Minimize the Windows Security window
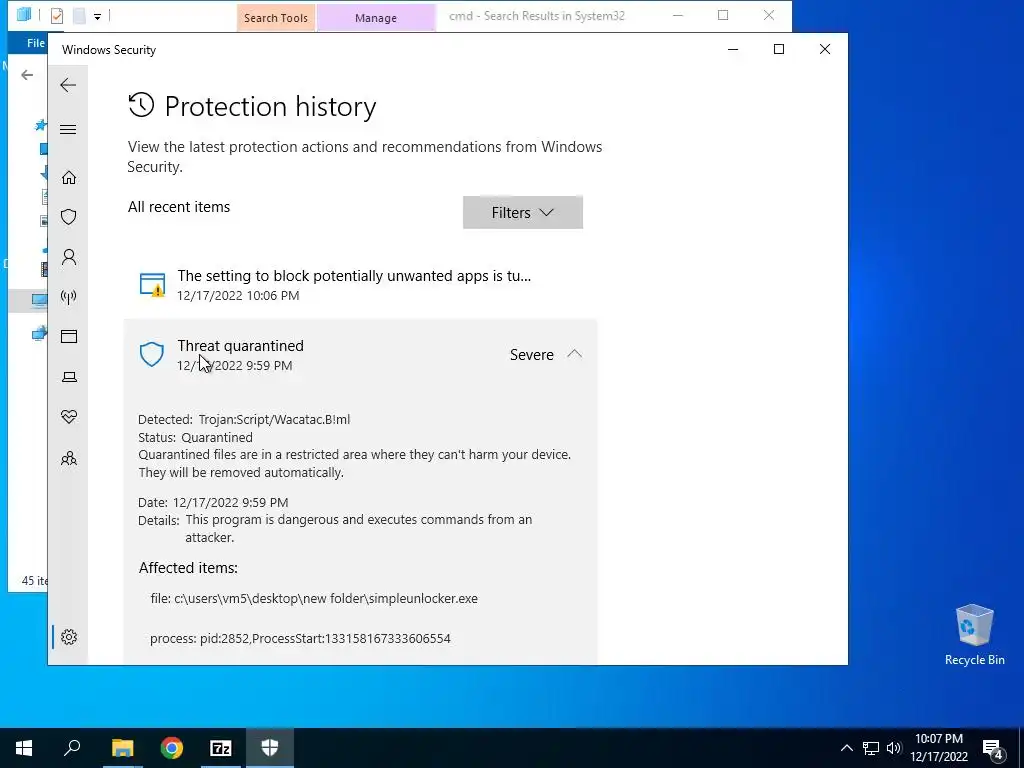The image size is (1024, 768). [733, 49]
